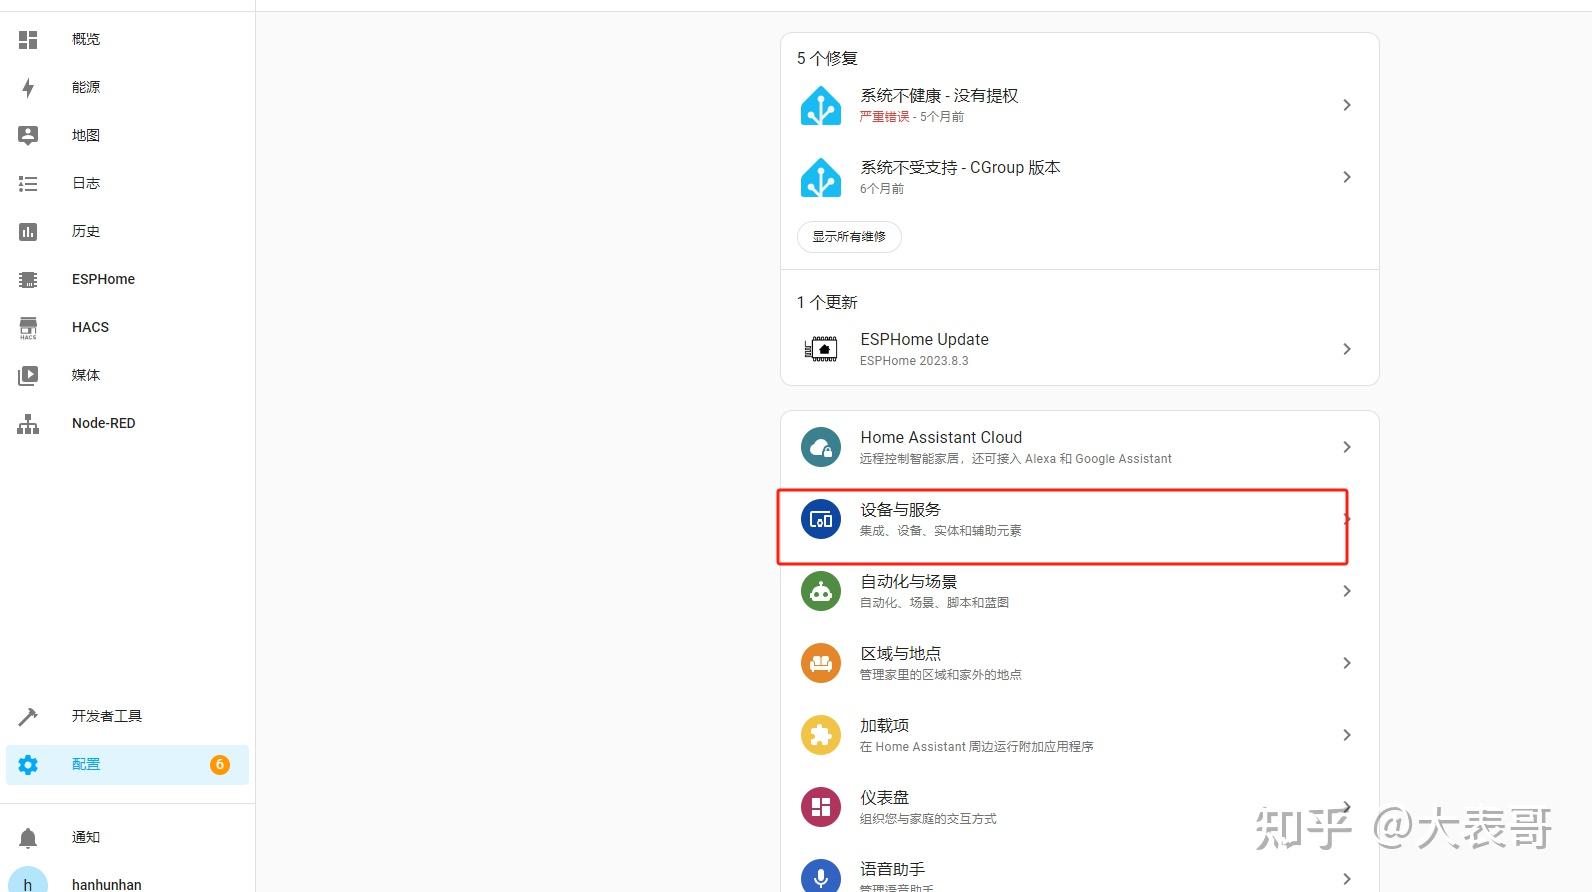The height and width of the screenshot is (892, 1592).
Task: Click the ESPHome 2023.8.3 version text
Action: coord(914,361)
